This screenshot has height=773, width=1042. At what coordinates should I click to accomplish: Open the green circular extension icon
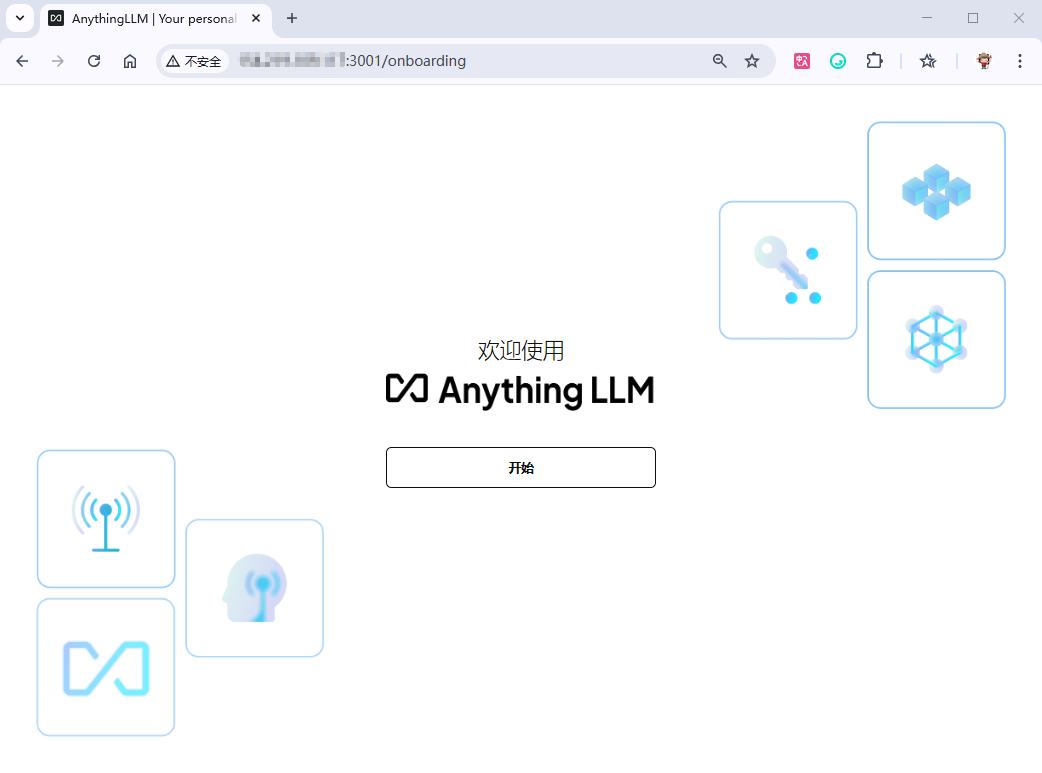click(838, 61)
